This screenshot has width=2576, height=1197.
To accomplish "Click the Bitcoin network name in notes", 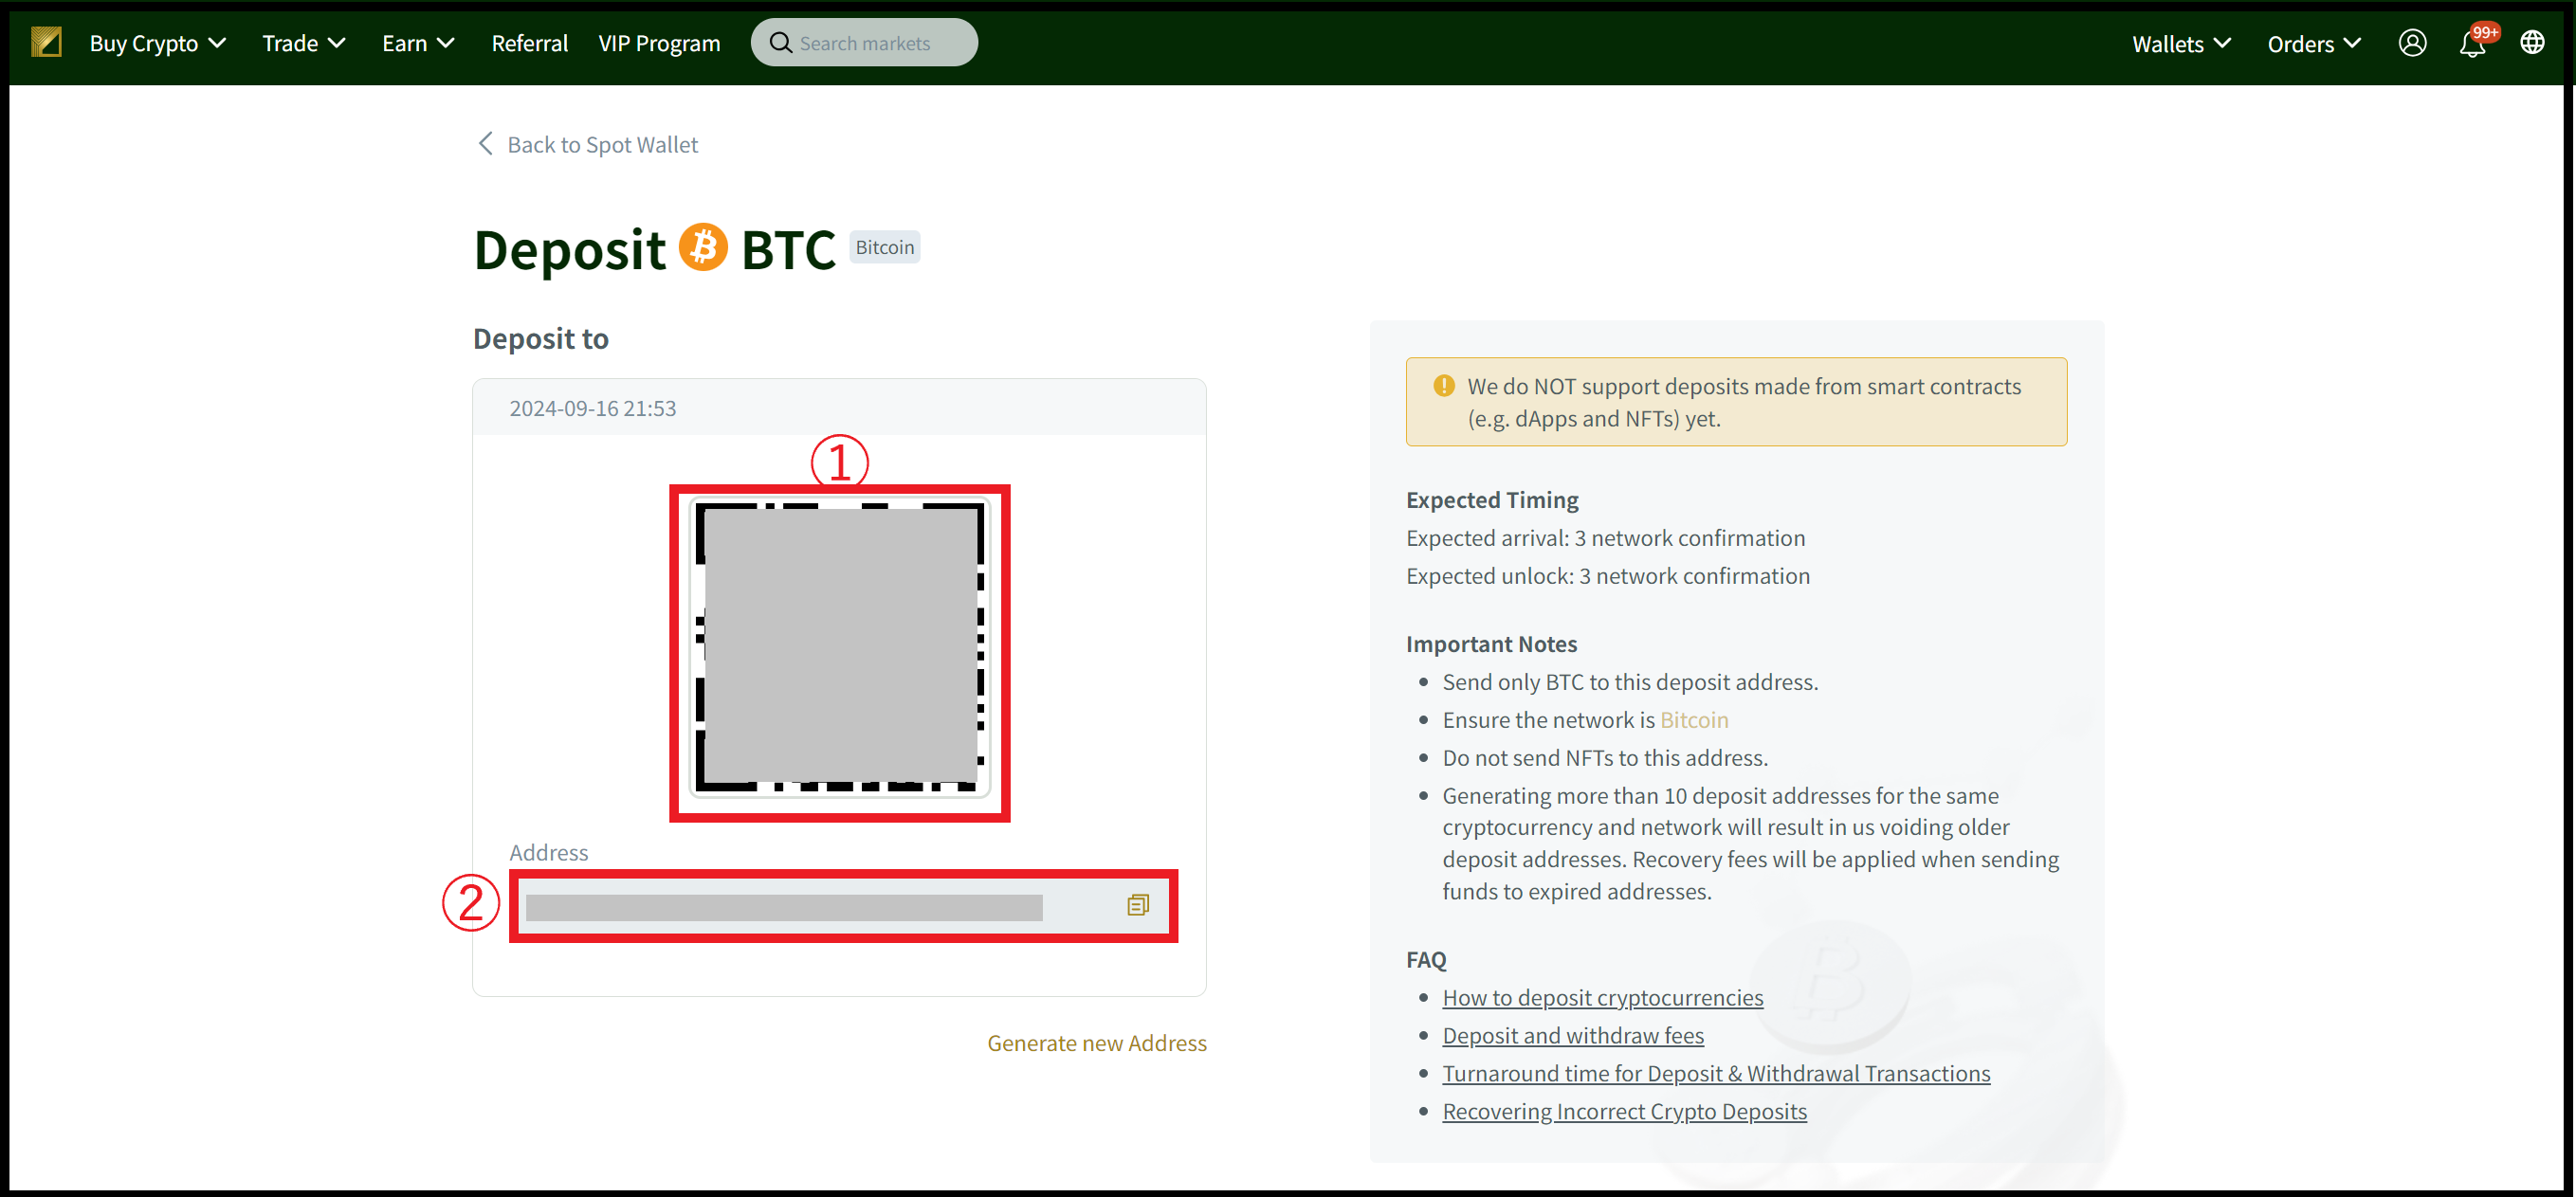I will point(1694,720).
